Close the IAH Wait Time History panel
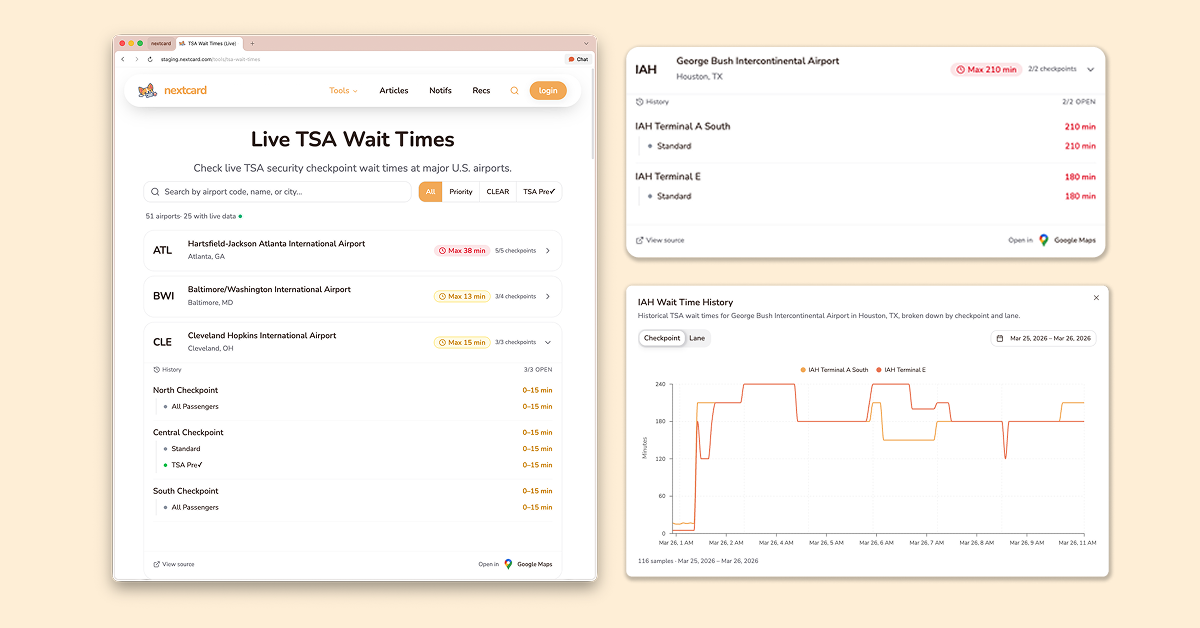This screenshot has width=1200, height=628. 1096,298
